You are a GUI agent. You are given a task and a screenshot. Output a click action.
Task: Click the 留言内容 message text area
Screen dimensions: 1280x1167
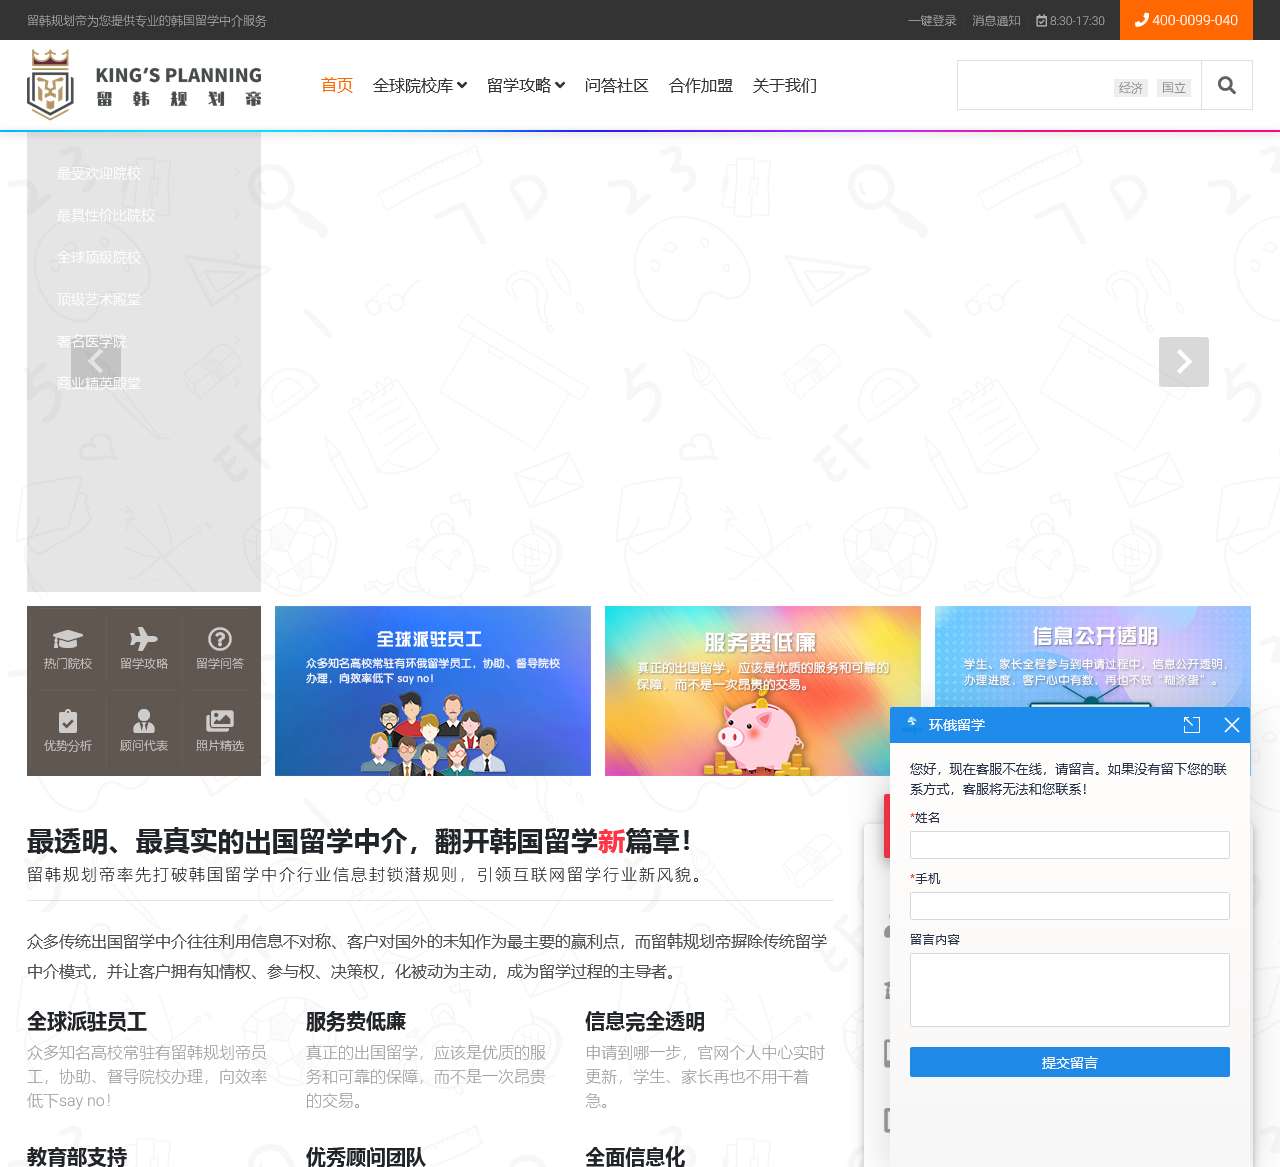[1069, 990]
